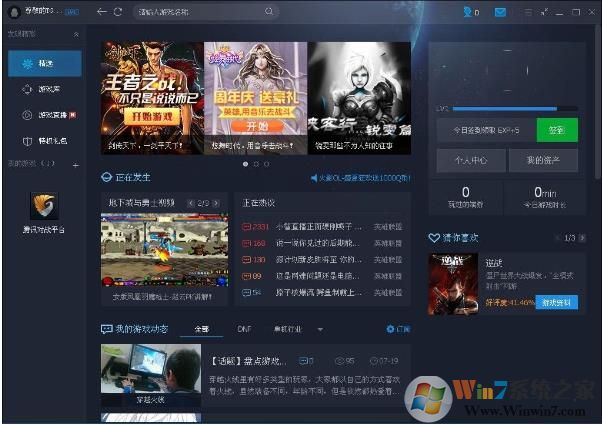Click the username text beside the avatar
This screenshot has height=425, width=602.
click(43, 11)
